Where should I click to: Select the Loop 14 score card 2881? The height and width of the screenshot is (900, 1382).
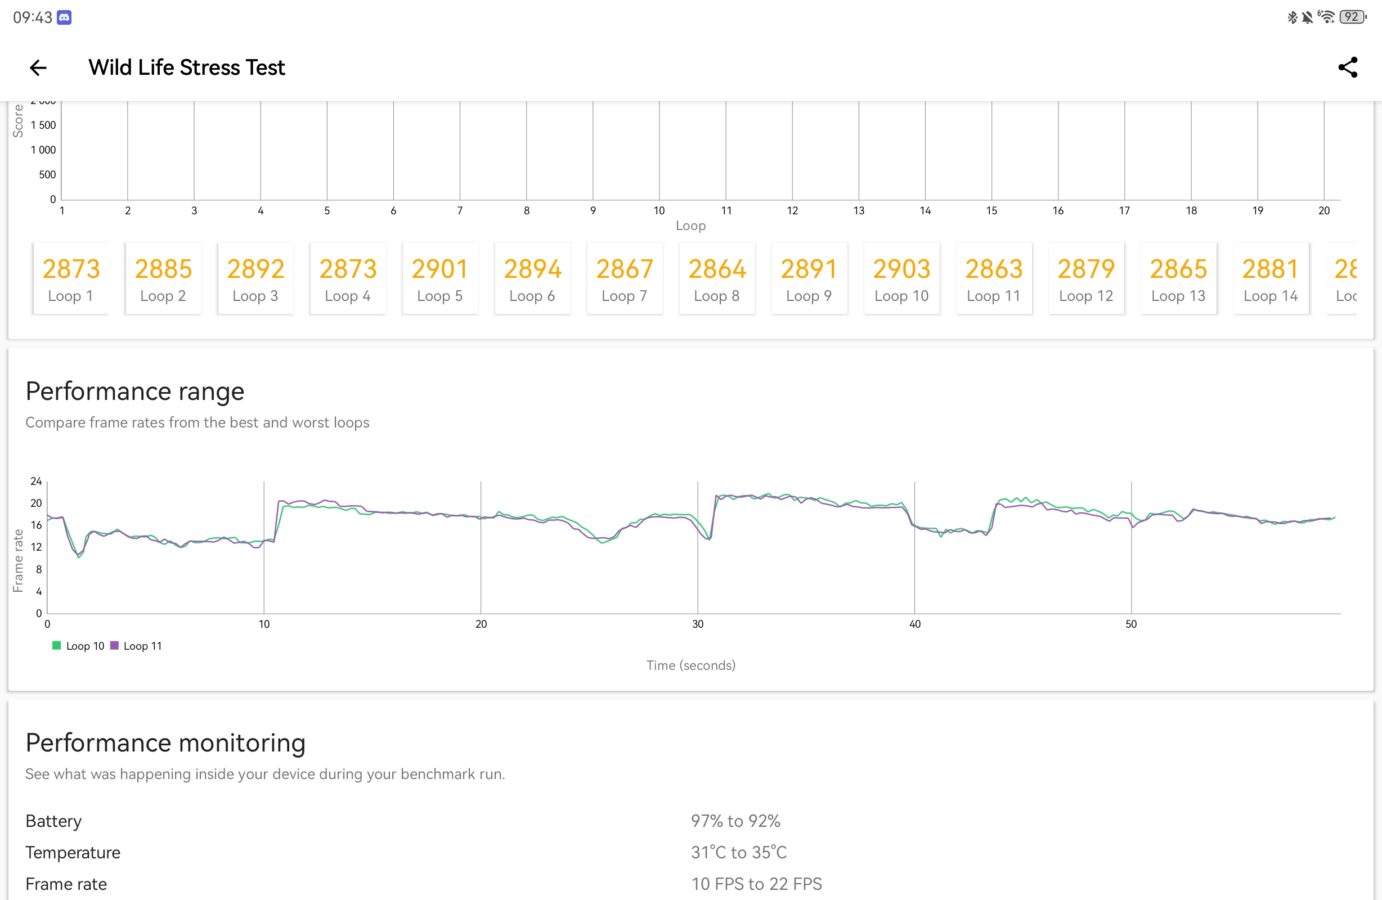pyautogui.click(x=1270, y=279)
